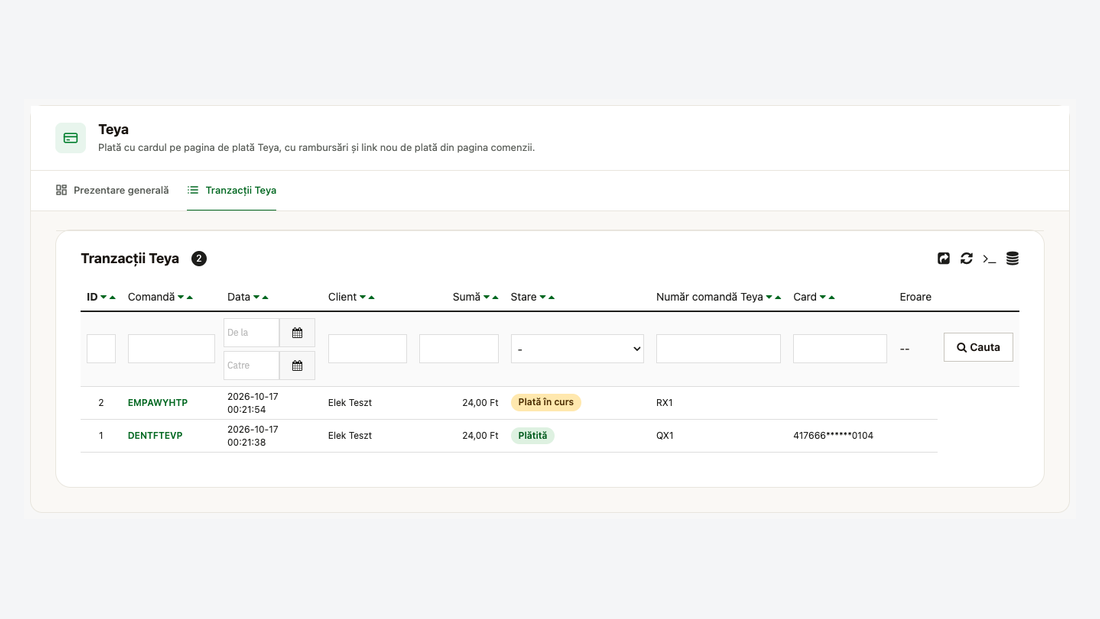This screenshot has height=619, width=1100.
Task: Switch to Prezentare generală tab
Action: 112,190
